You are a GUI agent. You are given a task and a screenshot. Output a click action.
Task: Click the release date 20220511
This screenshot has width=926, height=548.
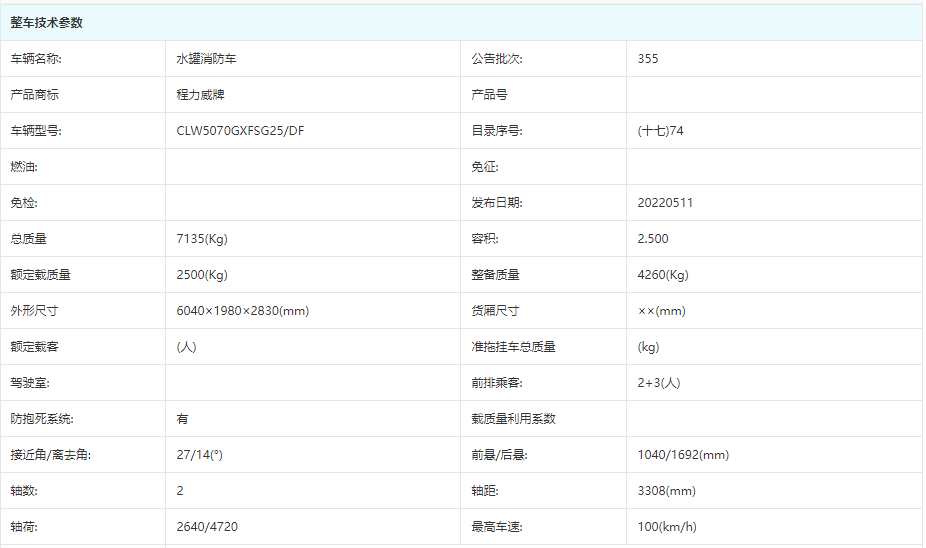(x=665, y=203)
